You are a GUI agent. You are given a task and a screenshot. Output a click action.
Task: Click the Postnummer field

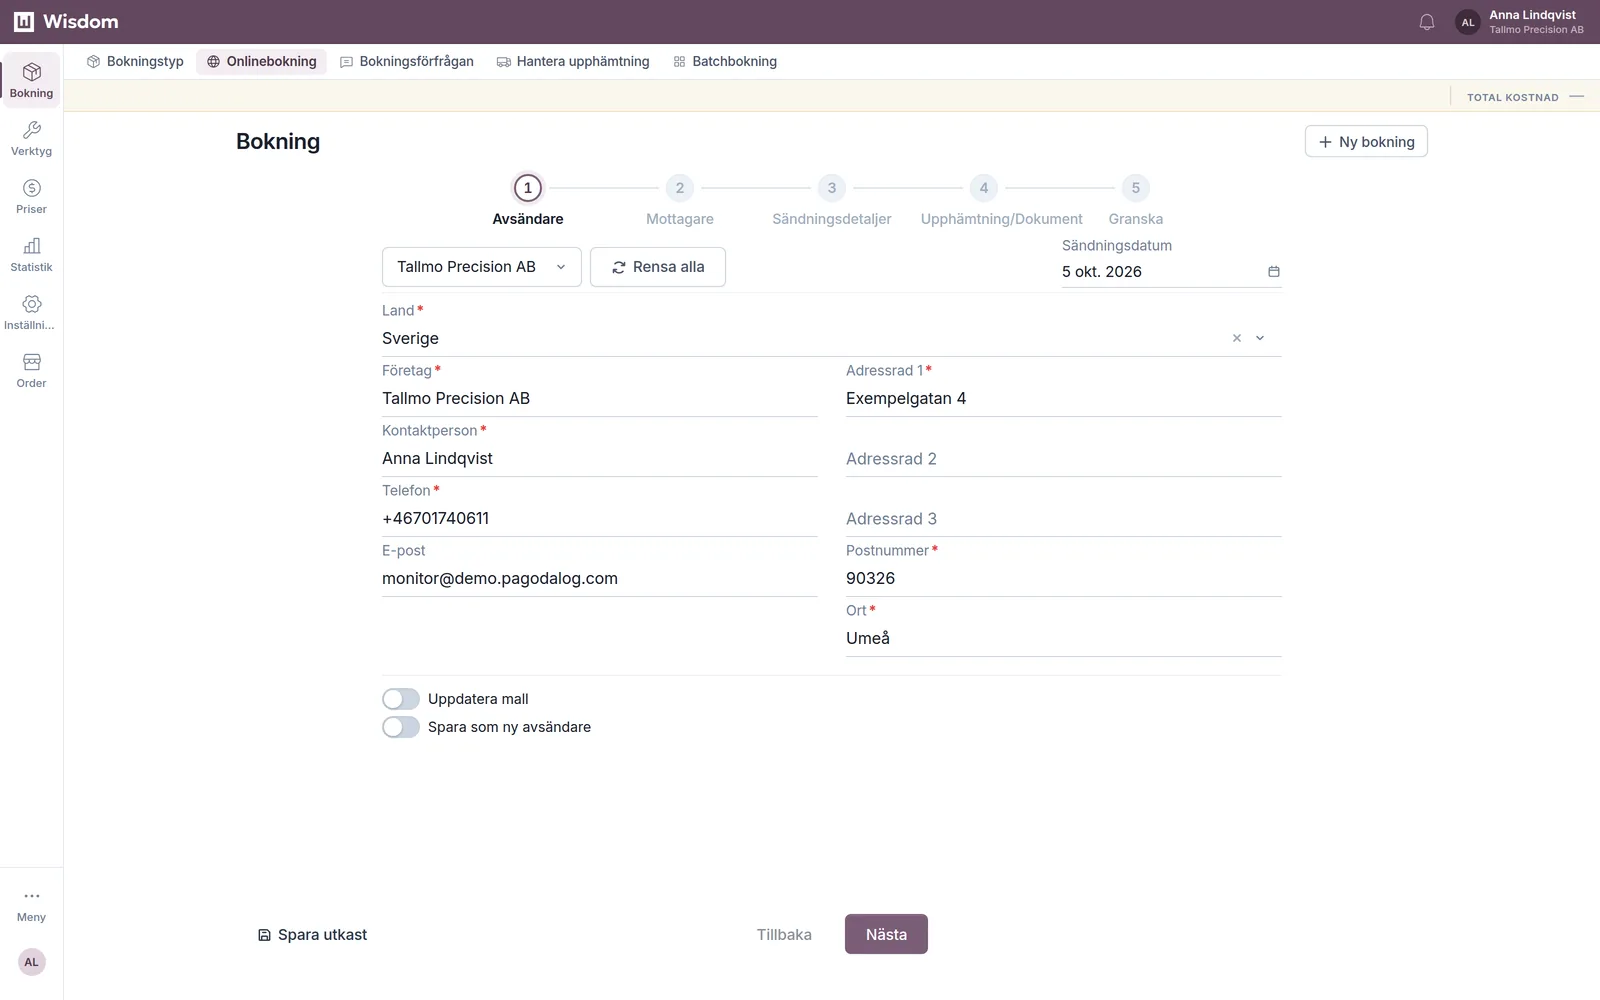(x=1064, y=578)
